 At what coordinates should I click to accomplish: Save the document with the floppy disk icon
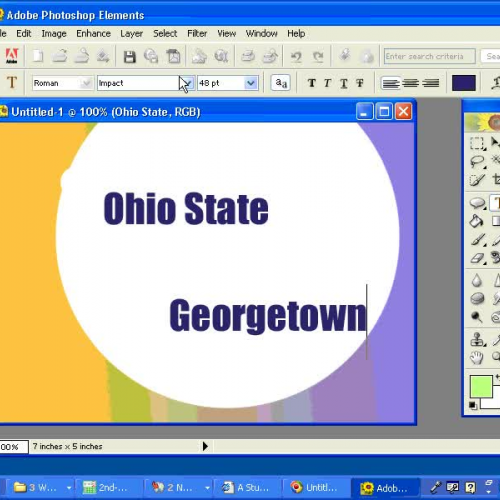[130, 57]
